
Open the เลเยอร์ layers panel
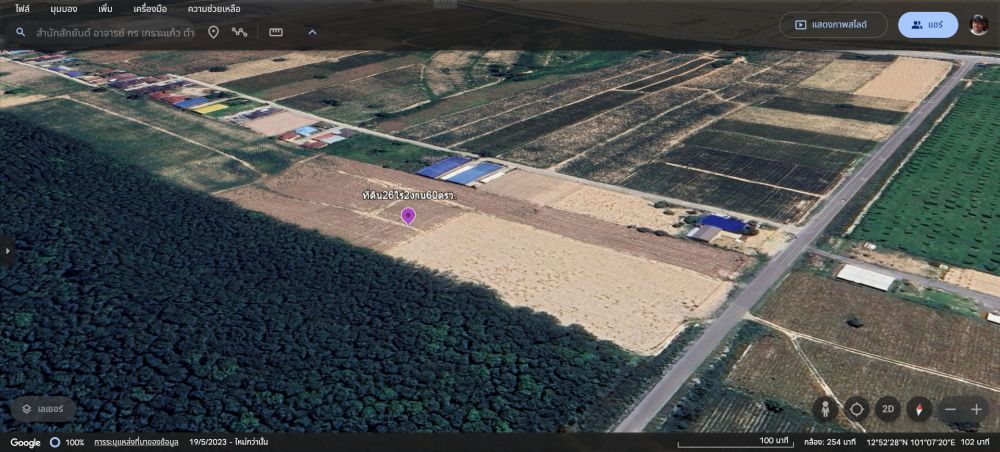42,409
